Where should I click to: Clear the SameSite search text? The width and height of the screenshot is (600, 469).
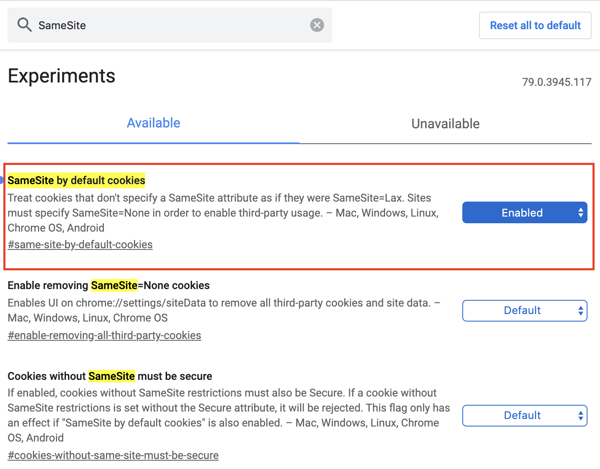coord(317,25)
